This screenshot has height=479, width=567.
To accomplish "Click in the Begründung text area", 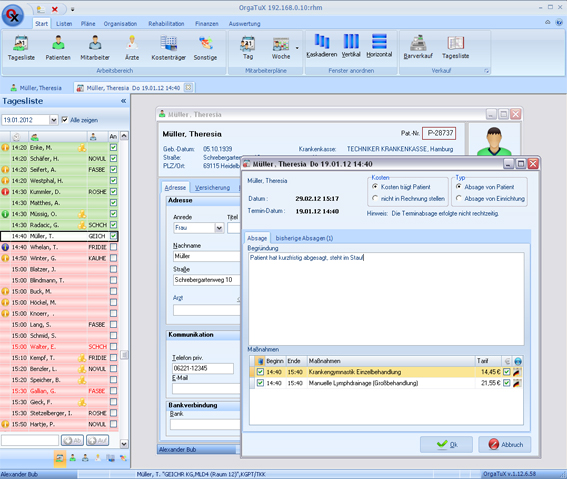I will click(386, 299).
